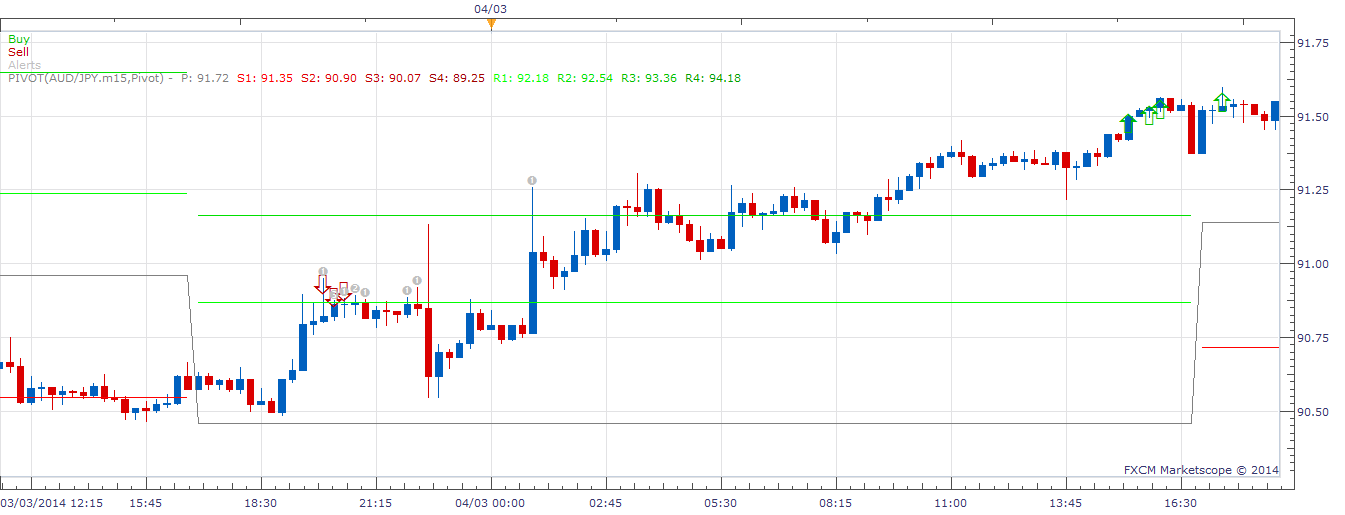Click the 04/03 00:00 time axis label
This screenshot has width=1345, height=515.
click(490, 503)
